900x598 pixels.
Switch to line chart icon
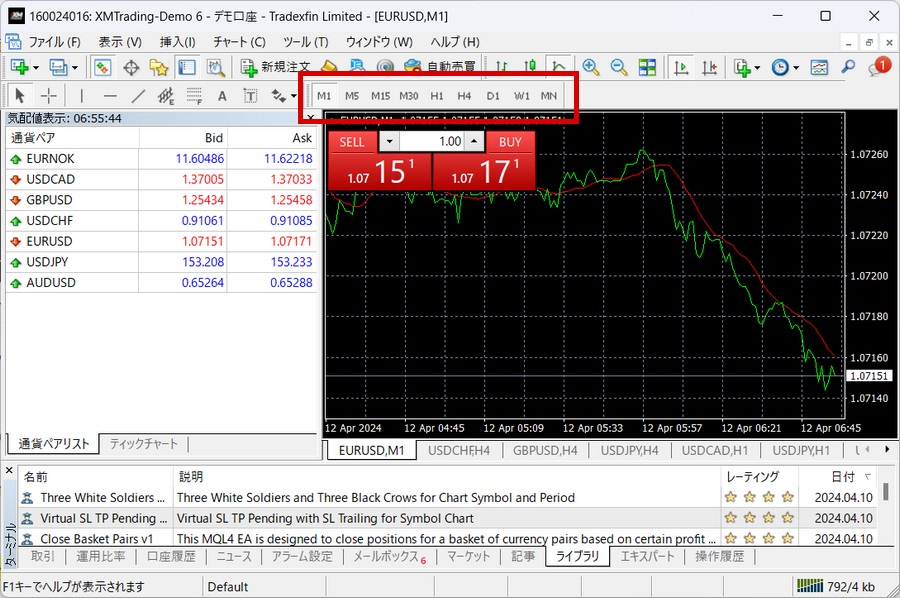click(x=558, y=67)
